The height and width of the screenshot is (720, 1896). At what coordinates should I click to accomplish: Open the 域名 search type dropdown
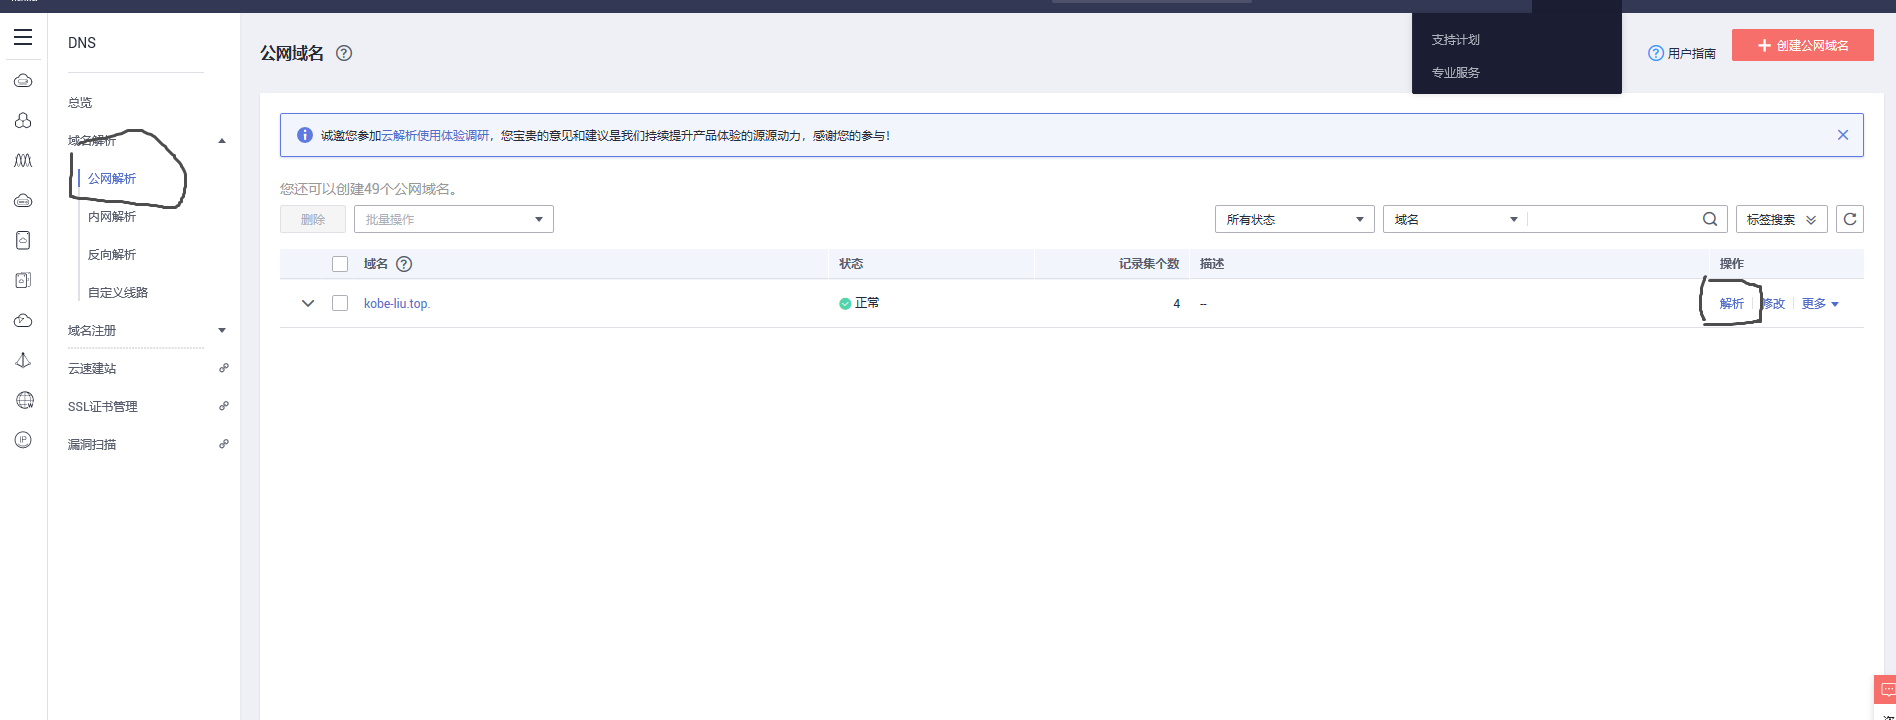tap(1455, 219)
